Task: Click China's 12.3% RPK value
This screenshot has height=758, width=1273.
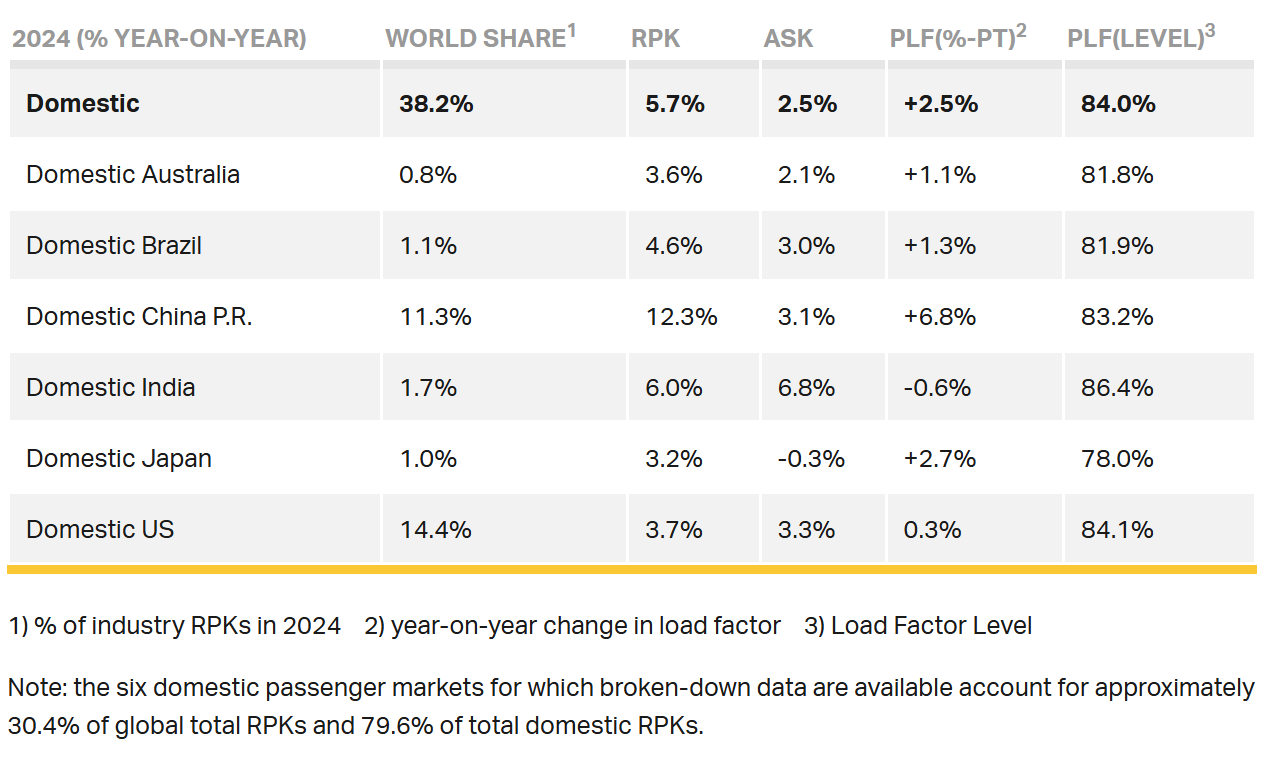Action: click(681, 316)
